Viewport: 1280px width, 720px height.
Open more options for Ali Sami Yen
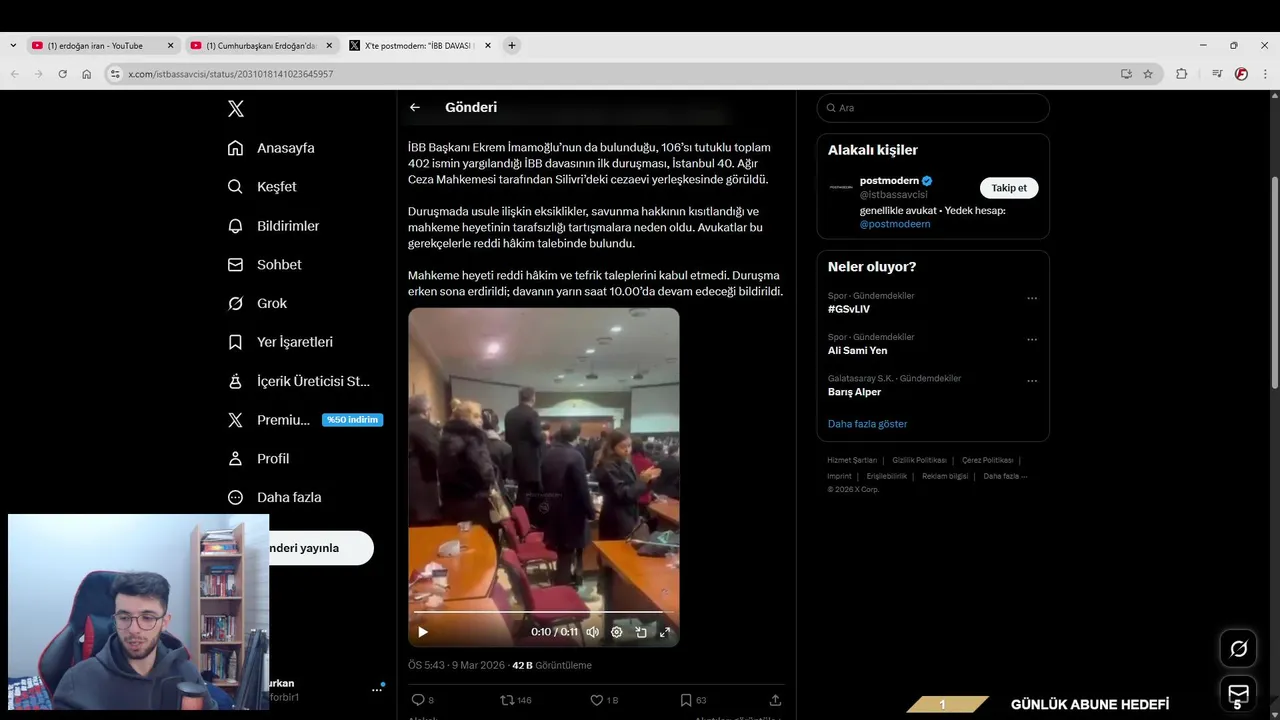pyautogui.click(x=1032, y=339)
